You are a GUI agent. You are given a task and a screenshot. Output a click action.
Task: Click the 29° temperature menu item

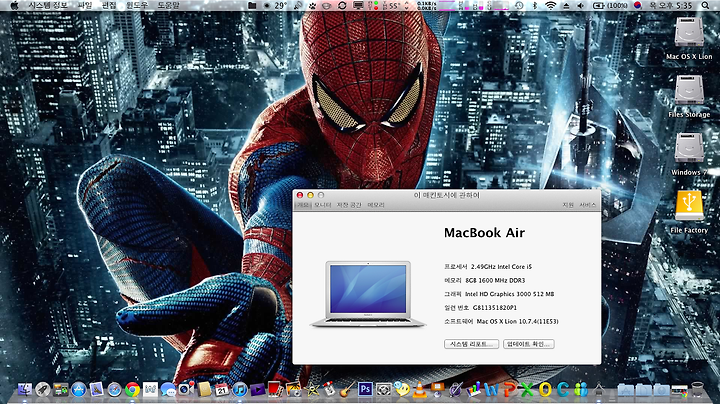click(x=280, y=6)
